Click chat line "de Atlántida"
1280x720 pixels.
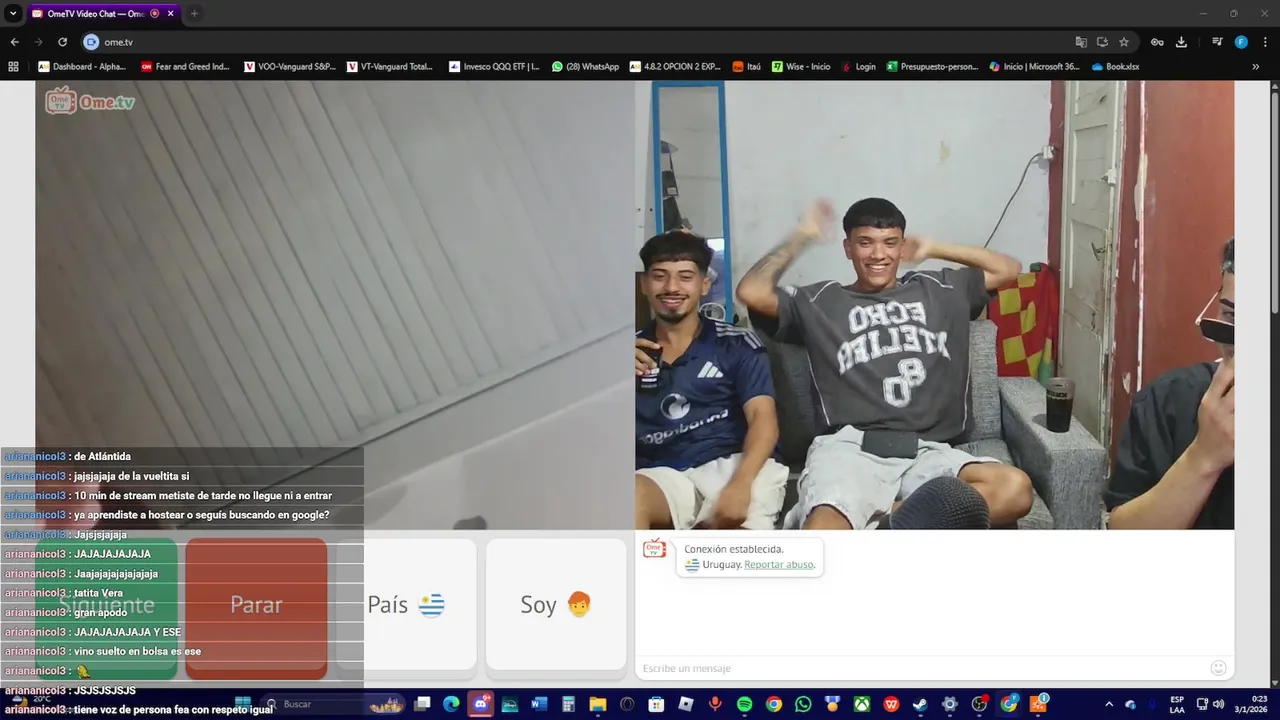tap(102, 456)
